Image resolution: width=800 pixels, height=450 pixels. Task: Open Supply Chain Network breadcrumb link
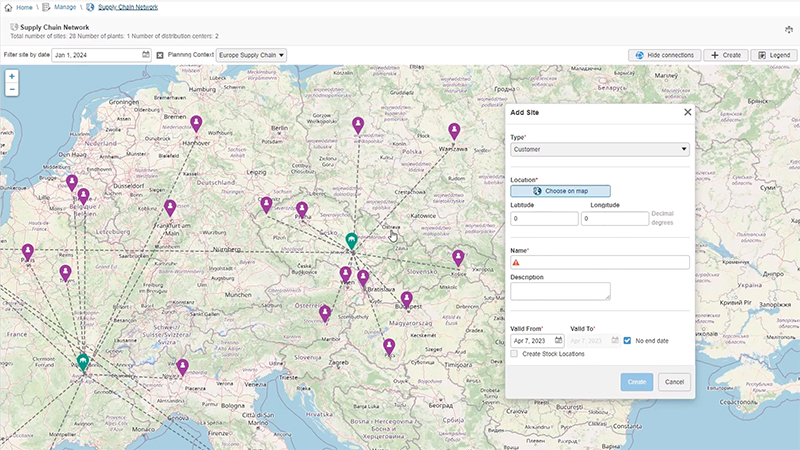(128, 7)
